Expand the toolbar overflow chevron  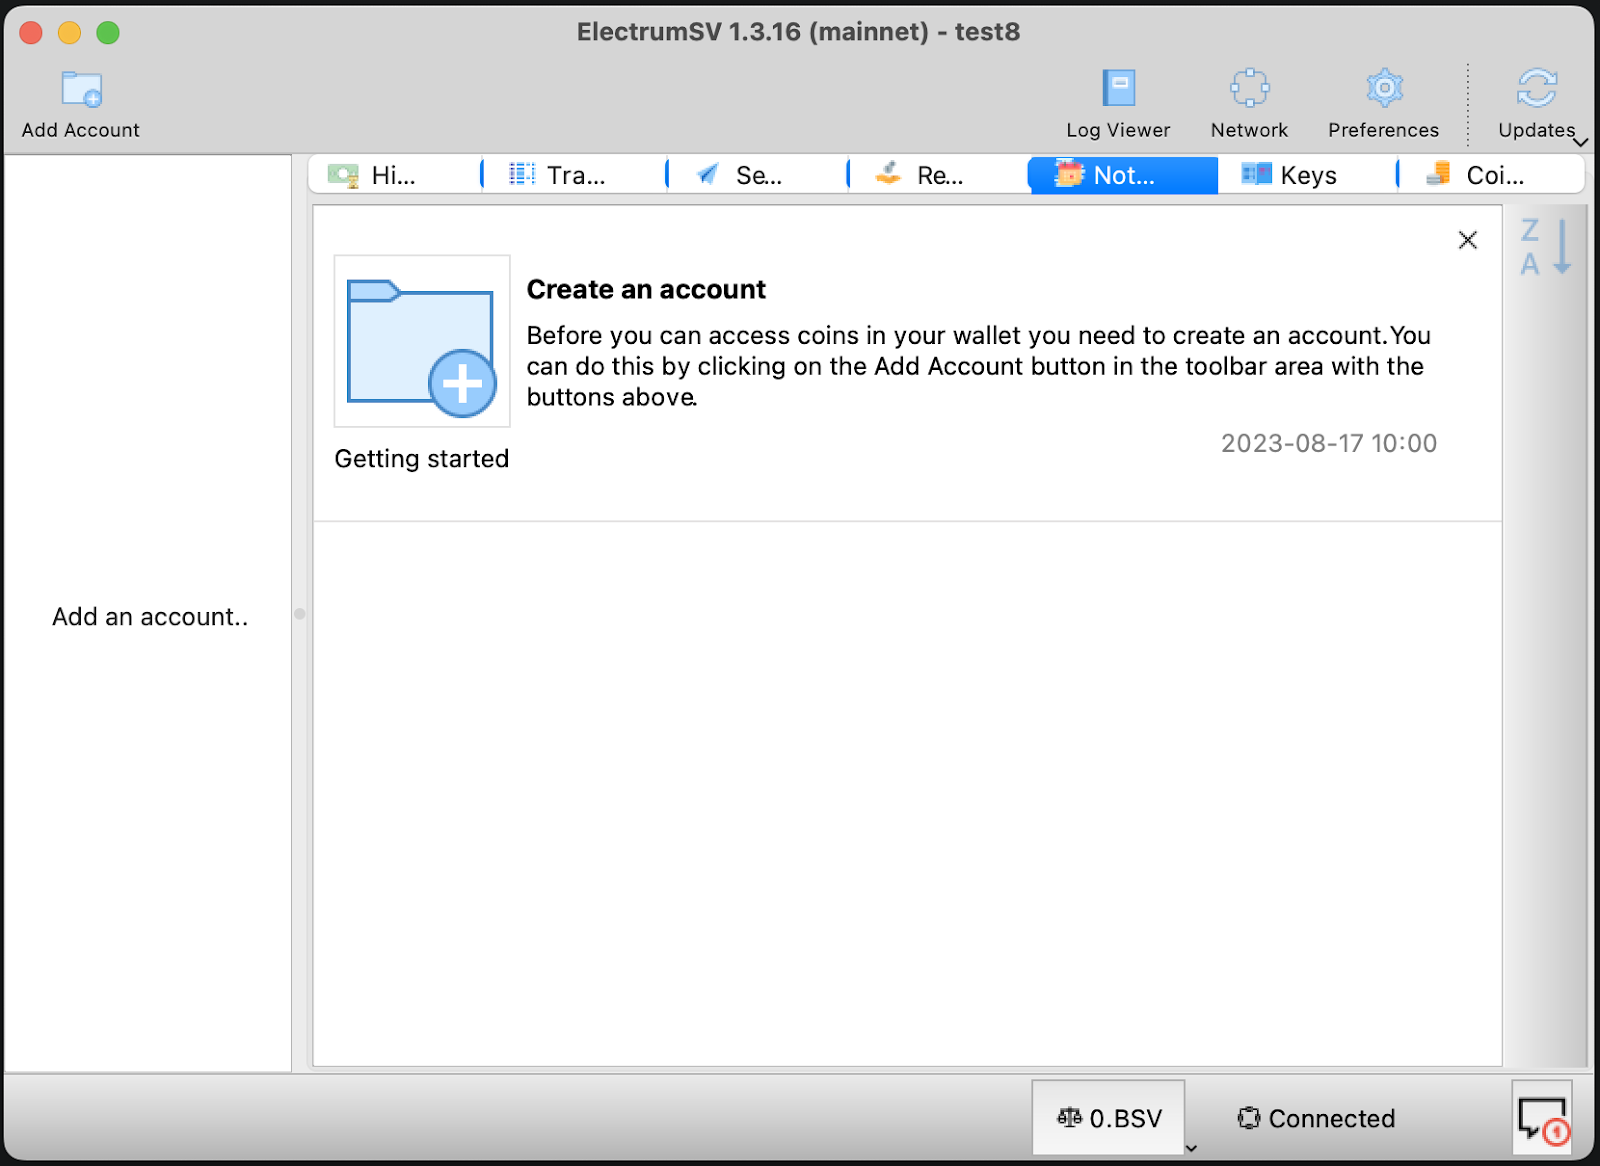[x=1581, y=142]
